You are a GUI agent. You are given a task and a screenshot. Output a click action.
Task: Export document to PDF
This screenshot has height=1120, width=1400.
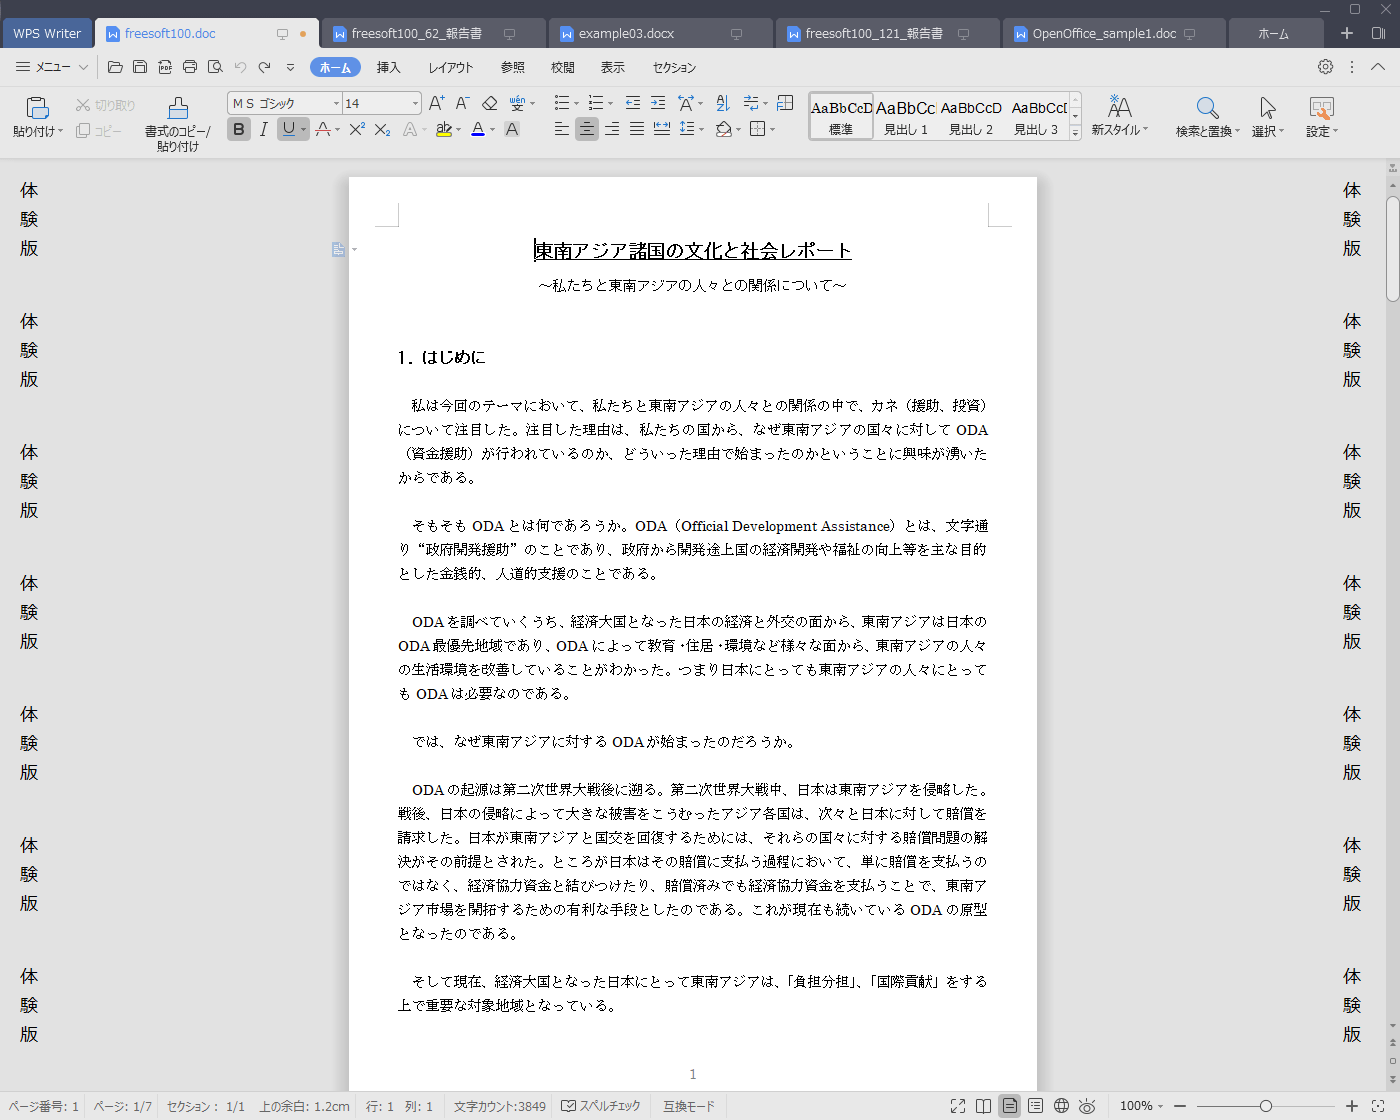165,67
